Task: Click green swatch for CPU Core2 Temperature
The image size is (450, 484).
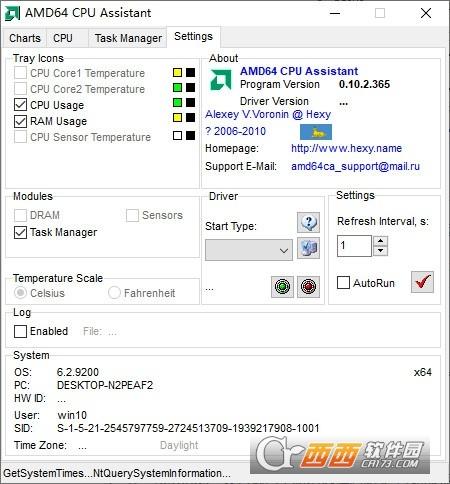Action: tap(177, 88)
